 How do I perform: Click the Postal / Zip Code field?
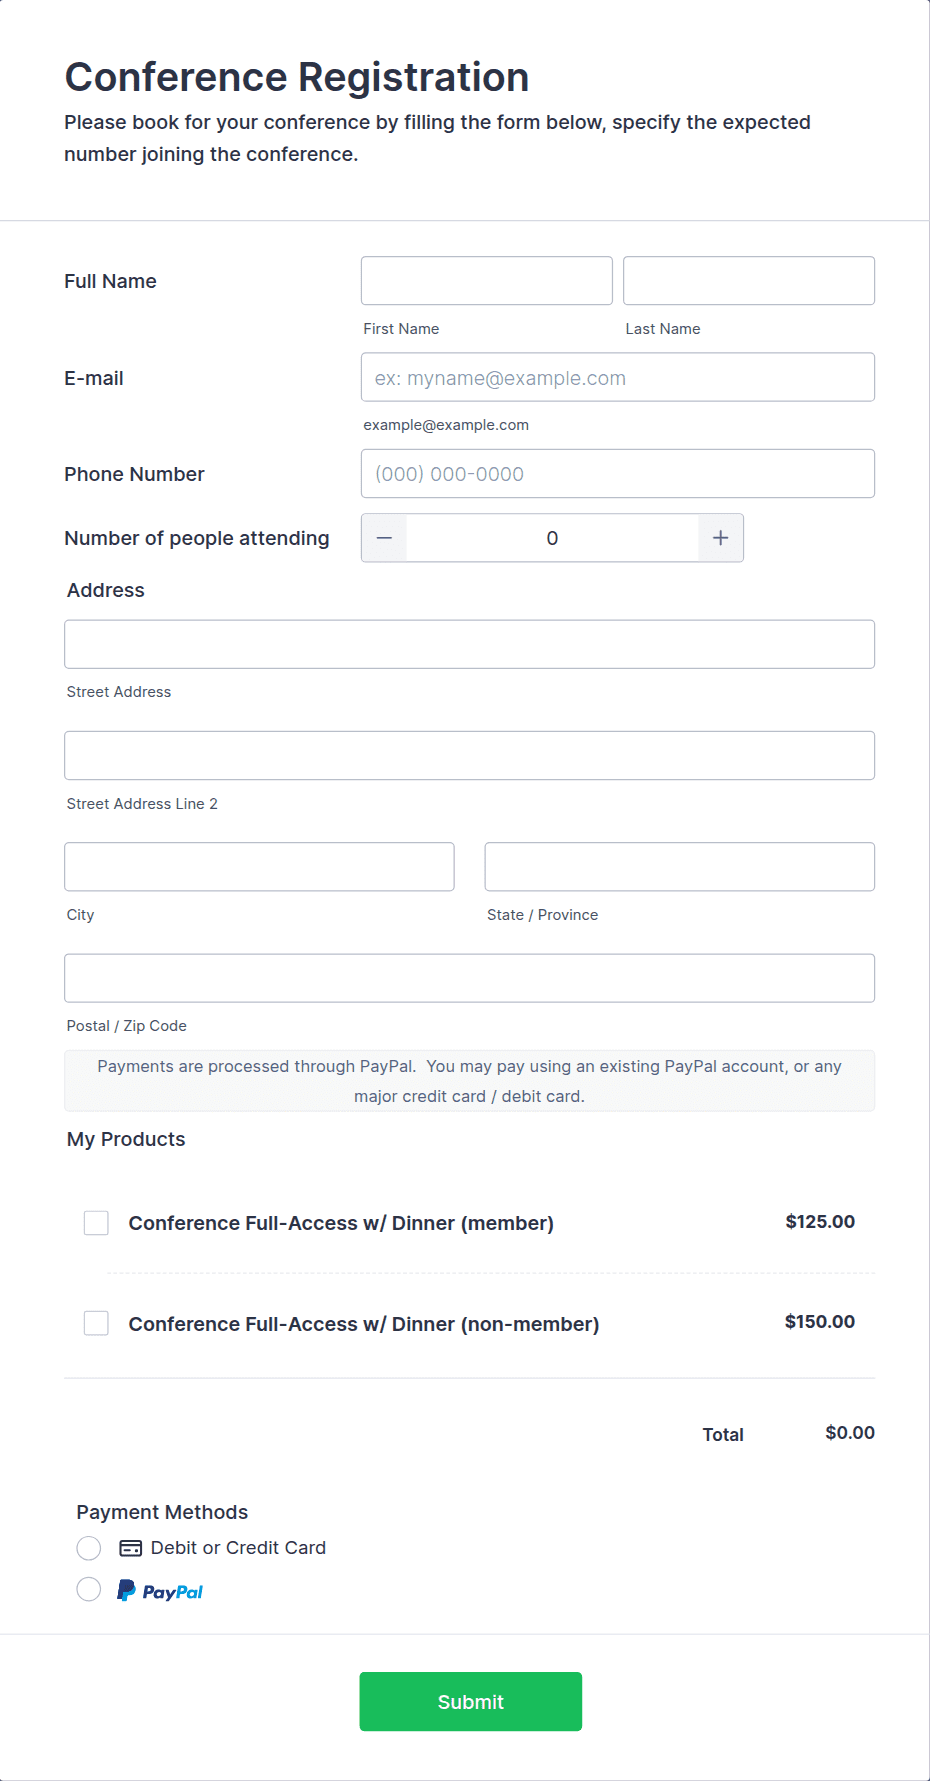(469, 977)
